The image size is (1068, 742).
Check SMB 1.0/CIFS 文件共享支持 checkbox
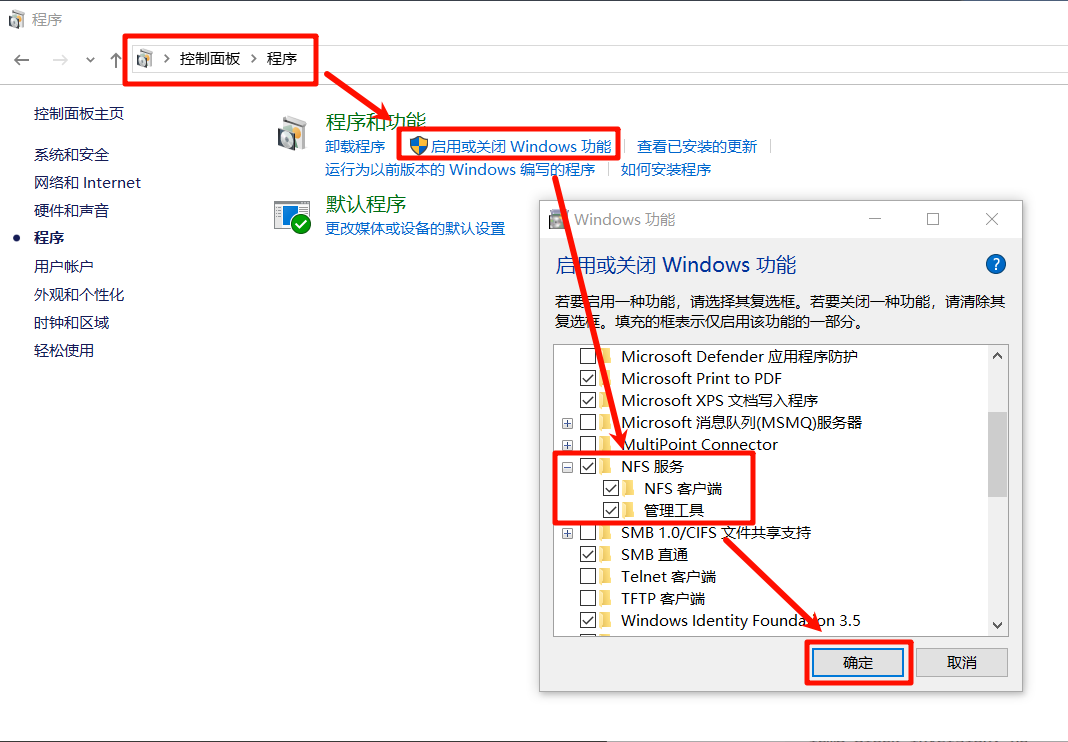click(x=588, y=532)
